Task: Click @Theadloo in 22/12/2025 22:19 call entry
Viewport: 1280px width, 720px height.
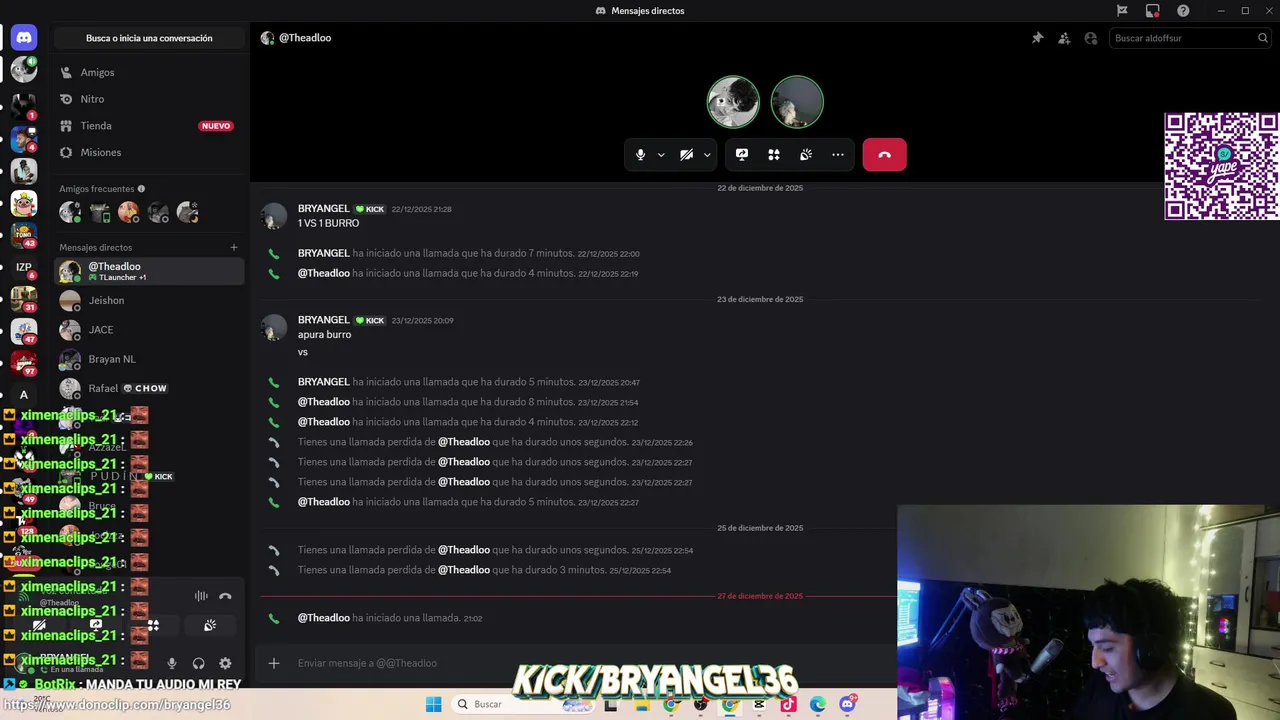Action: [324, 273]
